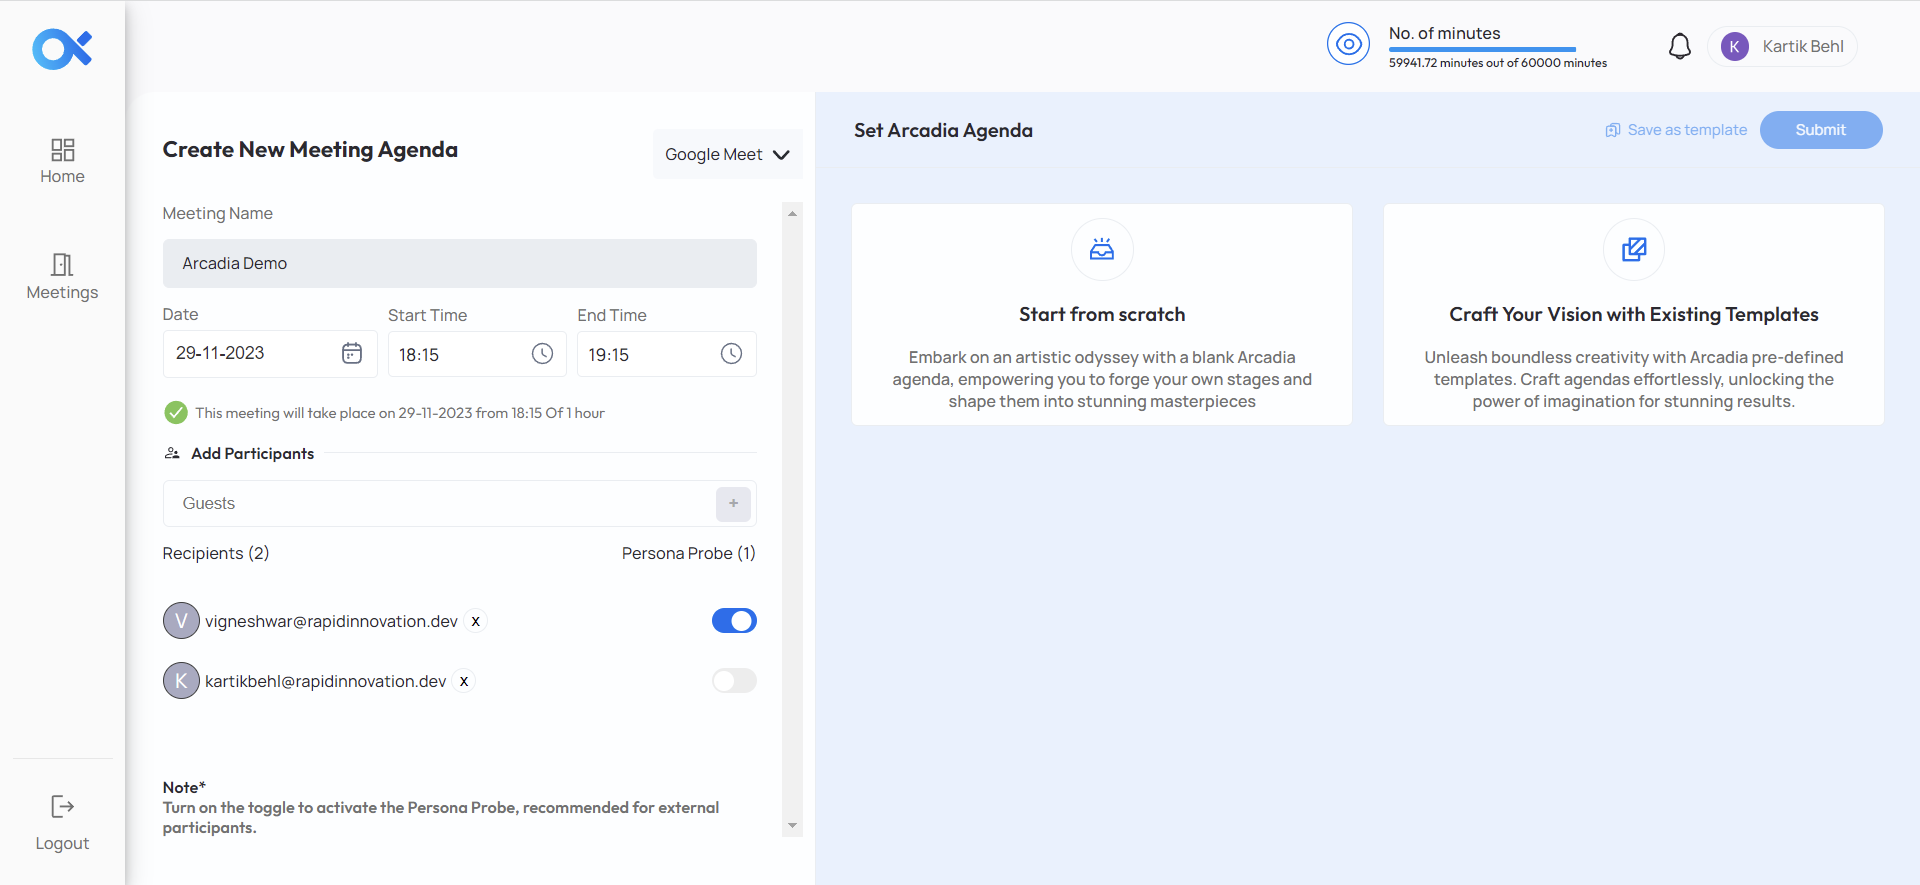
Task: Choose Craft Your Vision with Existing Templates
Action: click(x=1633, y=314)
